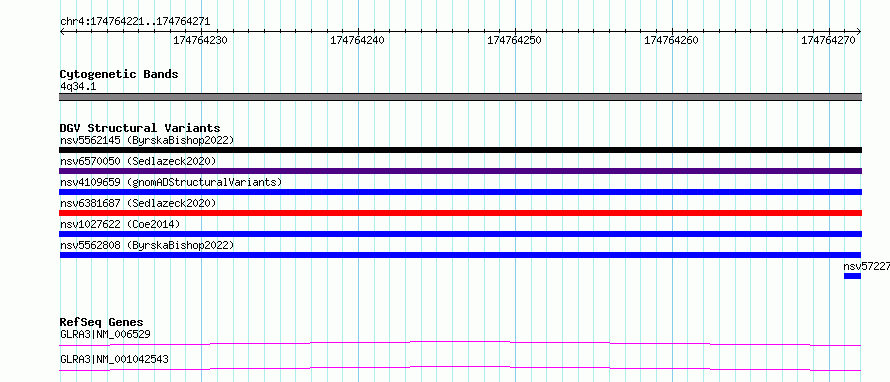This screenshot has width=890, height=382.
Task: Click ruler position 174764230
Action: coord(200,40)
